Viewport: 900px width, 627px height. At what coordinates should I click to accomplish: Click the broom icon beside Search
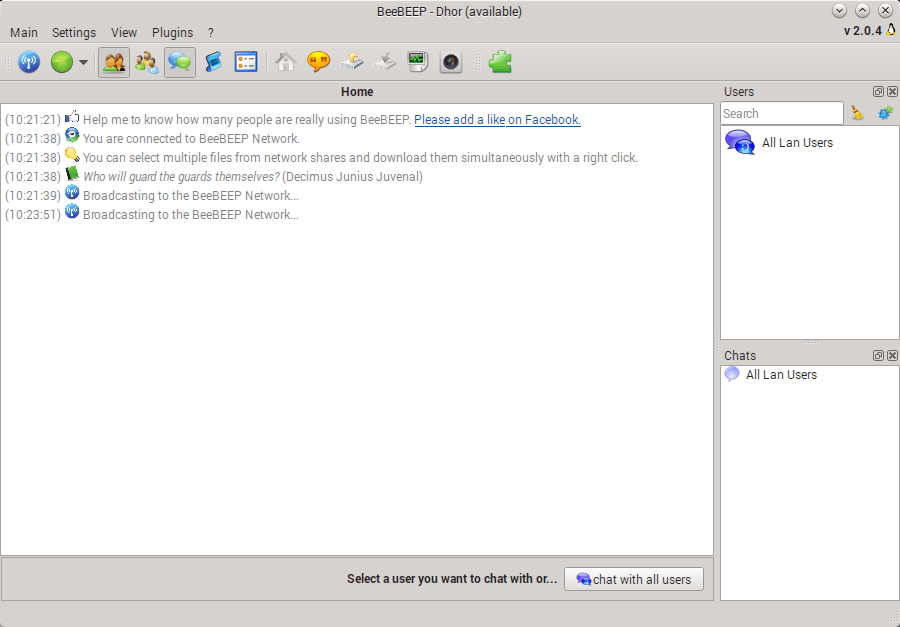pyautogui.click(x=858, y=114)
